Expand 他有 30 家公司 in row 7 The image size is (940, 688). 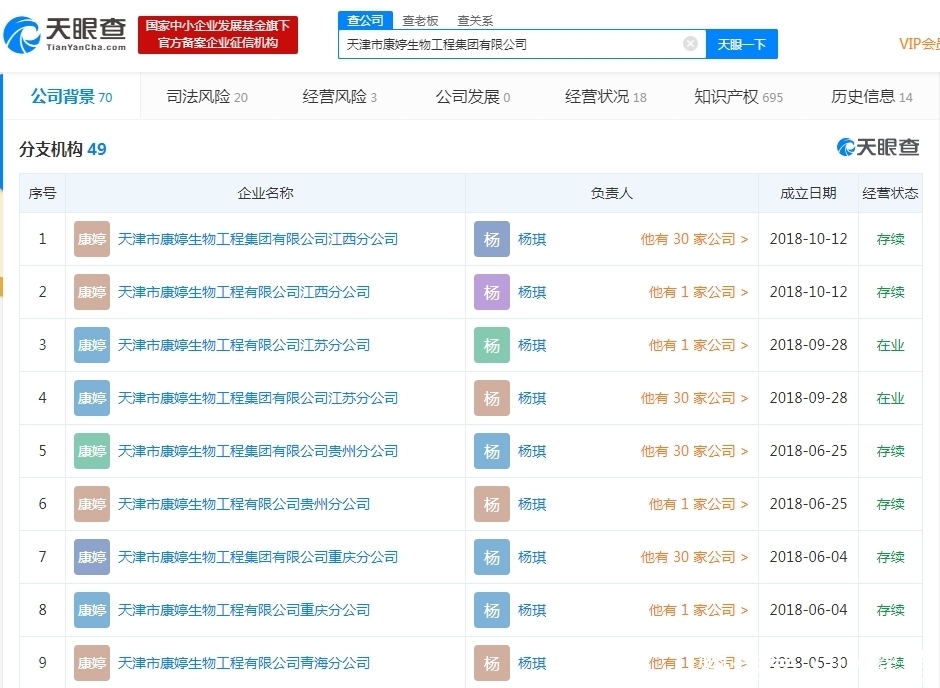pos(694,557)
